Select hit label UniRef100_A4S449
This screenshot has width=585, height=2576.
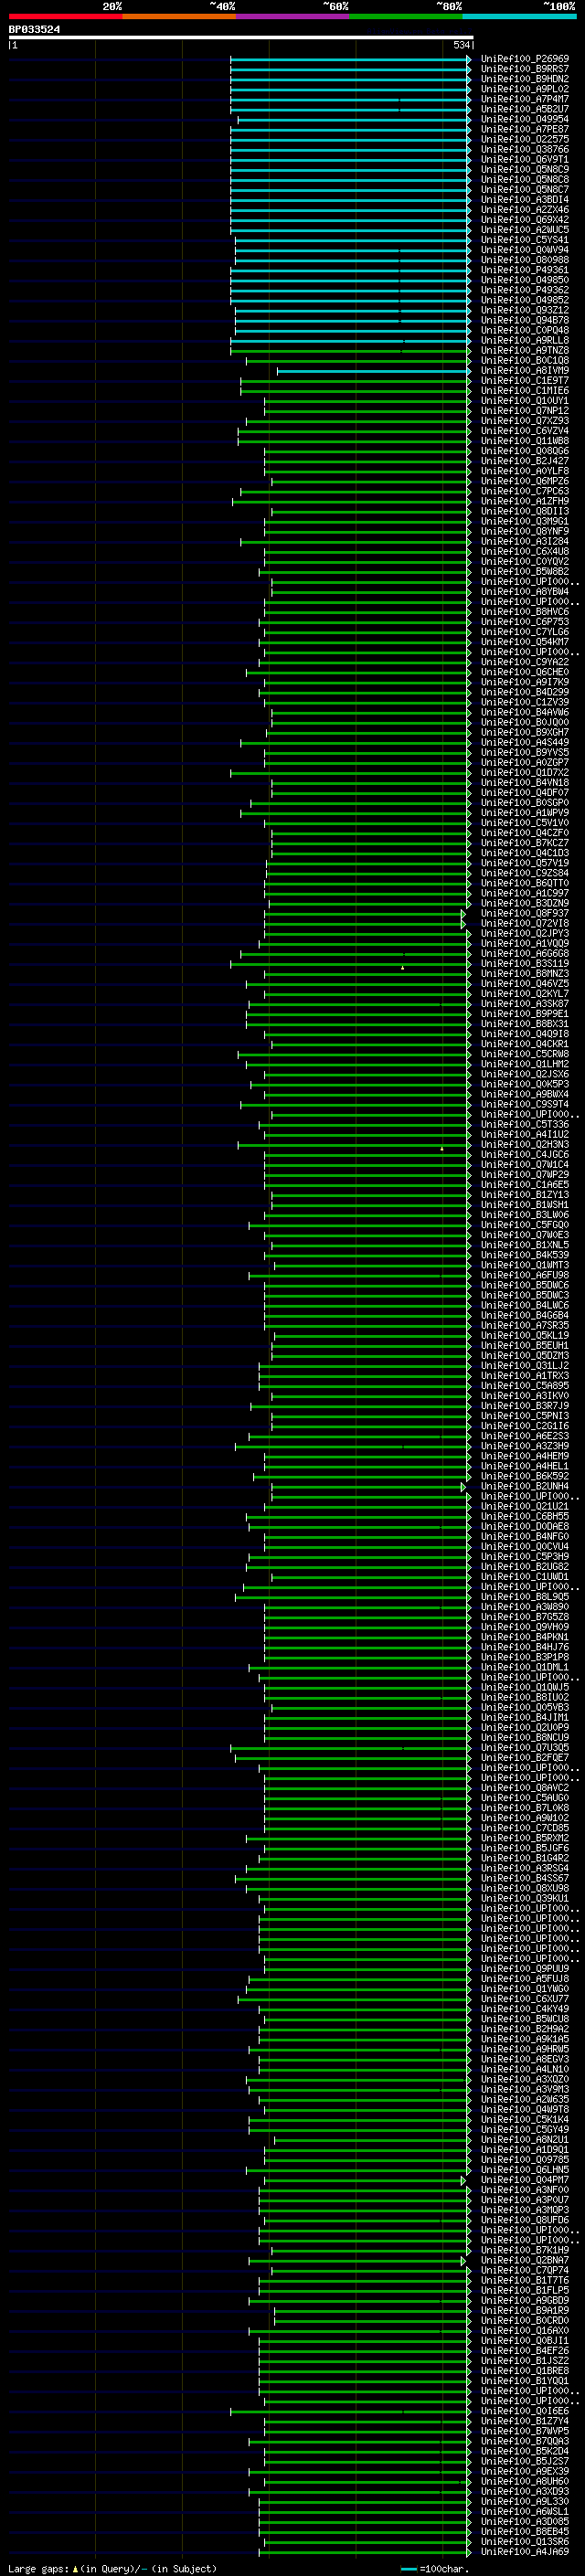[524, 742]
